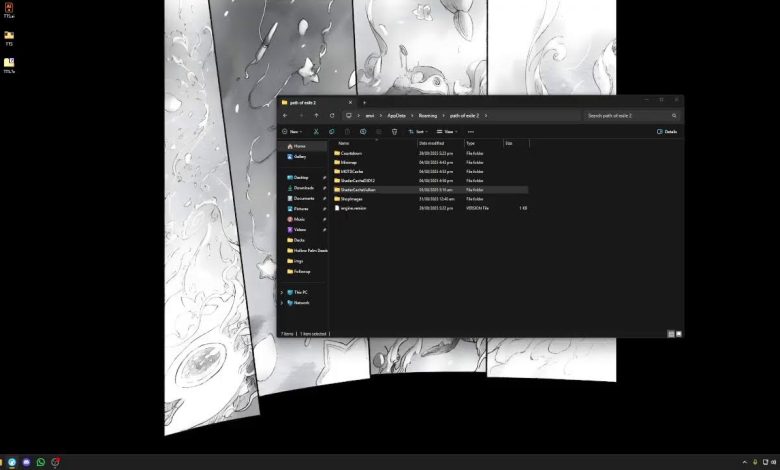Add a new tab with plus icon

click(x=364, y=102)
